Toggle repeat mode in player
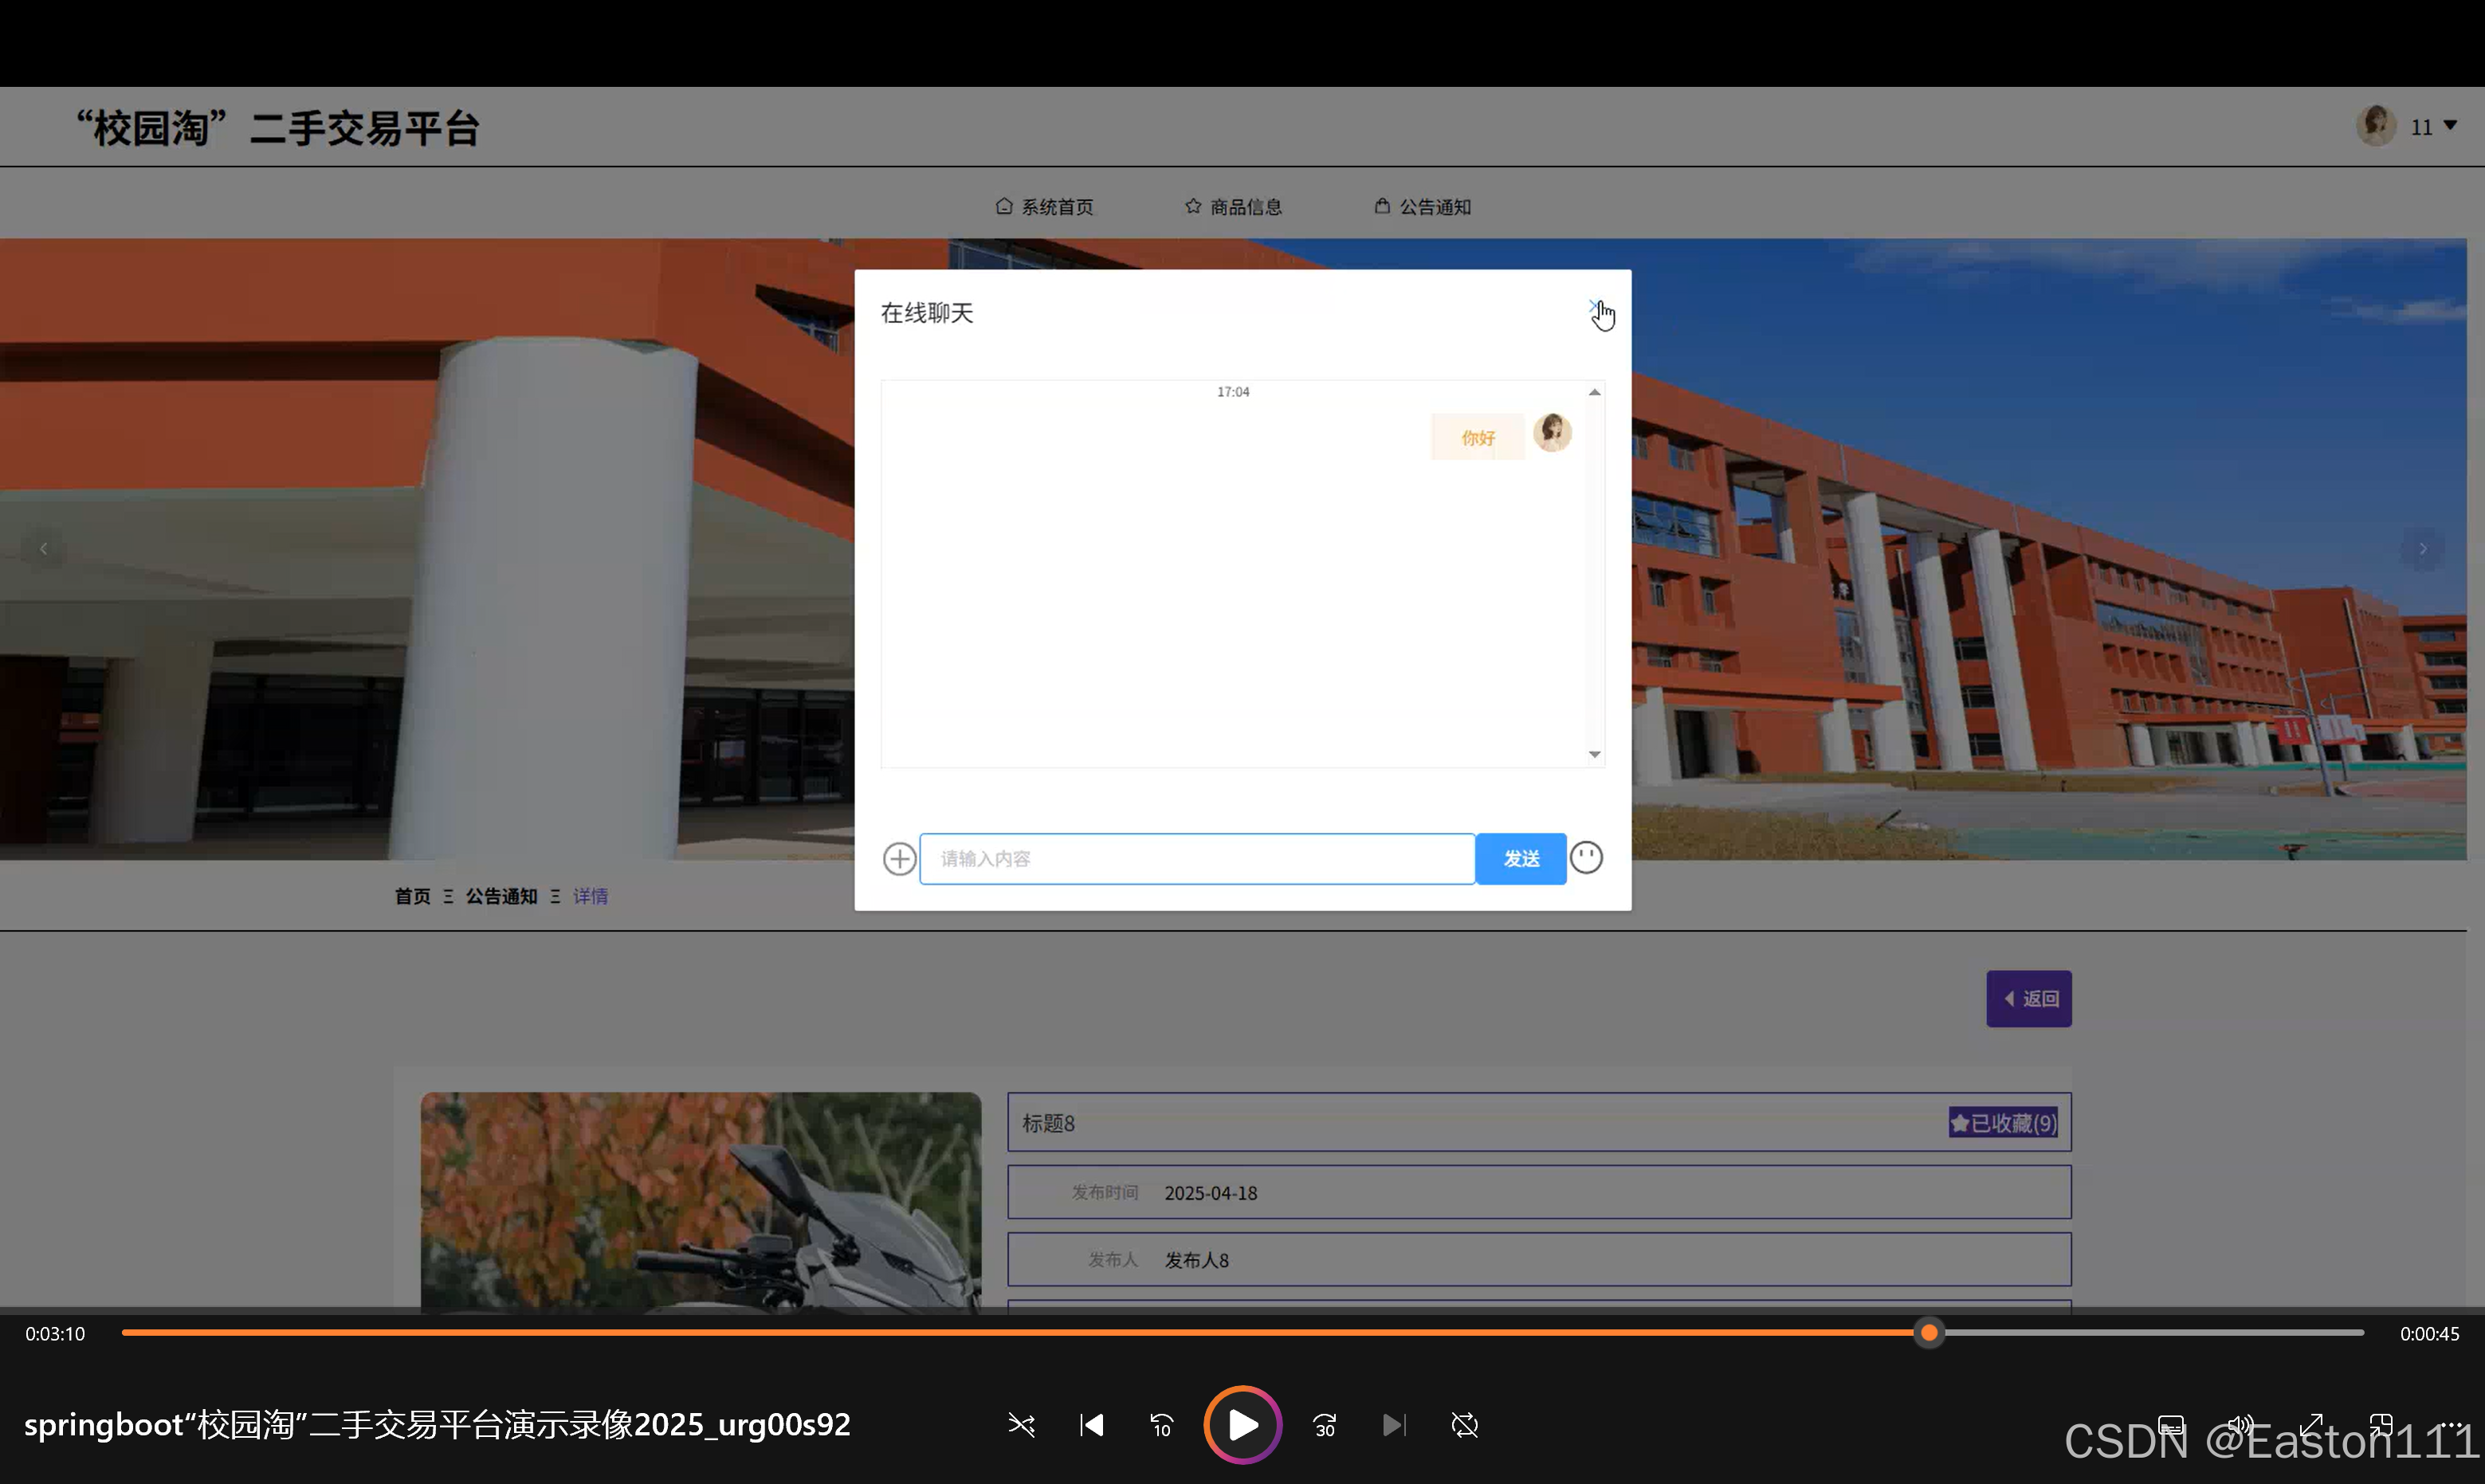The height and width of the screenshot is (1484, 2485). coord(1464,1424)
